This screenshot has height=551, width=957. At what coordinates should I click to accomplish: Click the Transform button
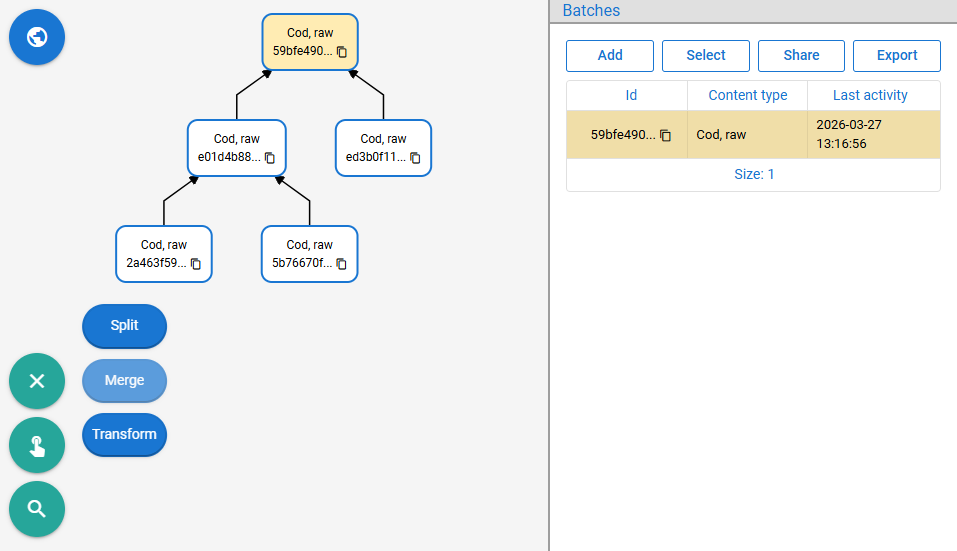coord(125,434)
